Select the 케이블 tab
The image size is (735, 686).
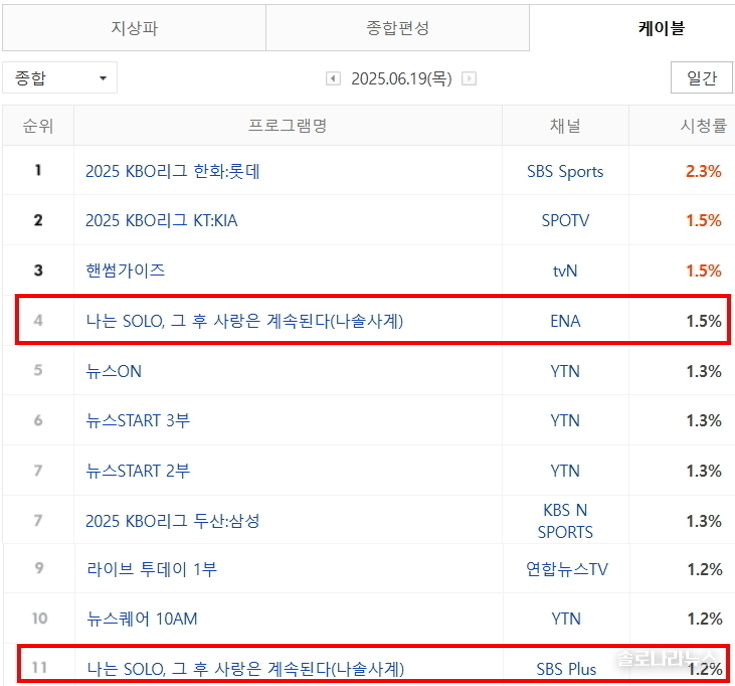[x=661, y=28]
